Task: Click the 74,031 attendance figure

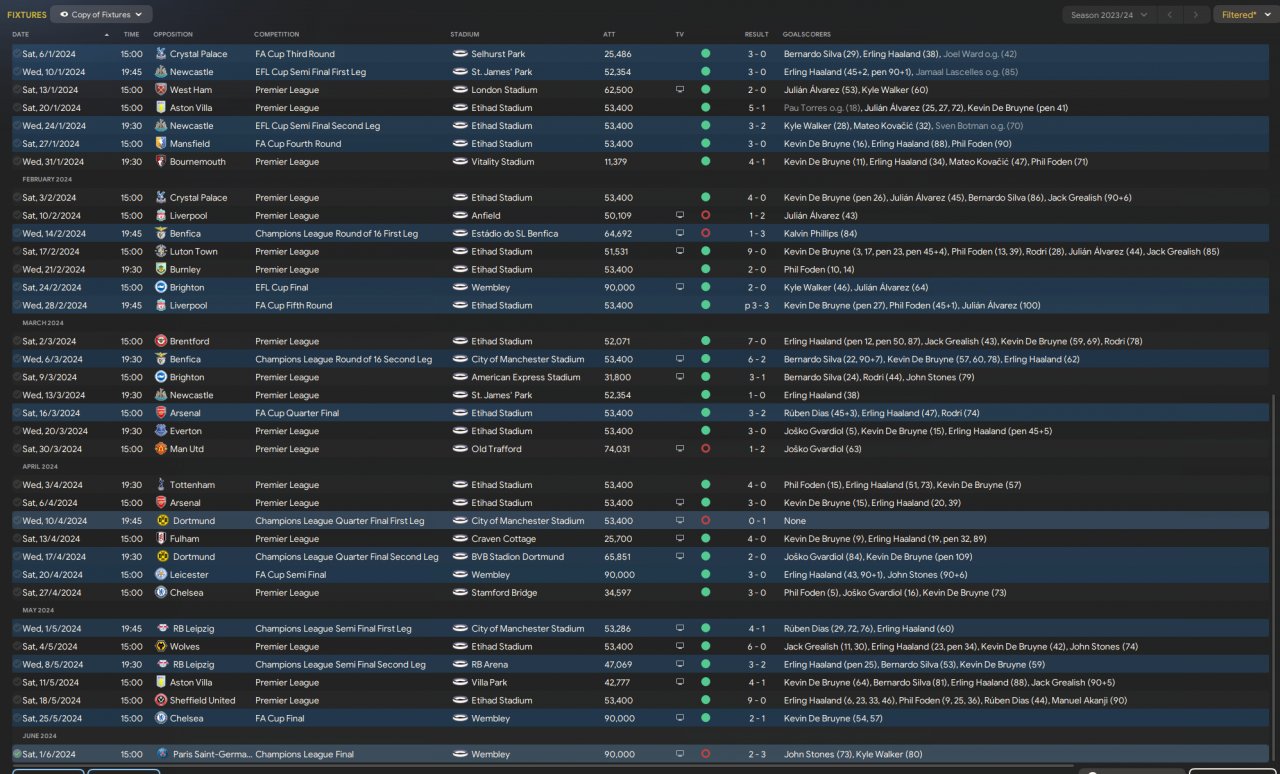Action: coord(618,449)
